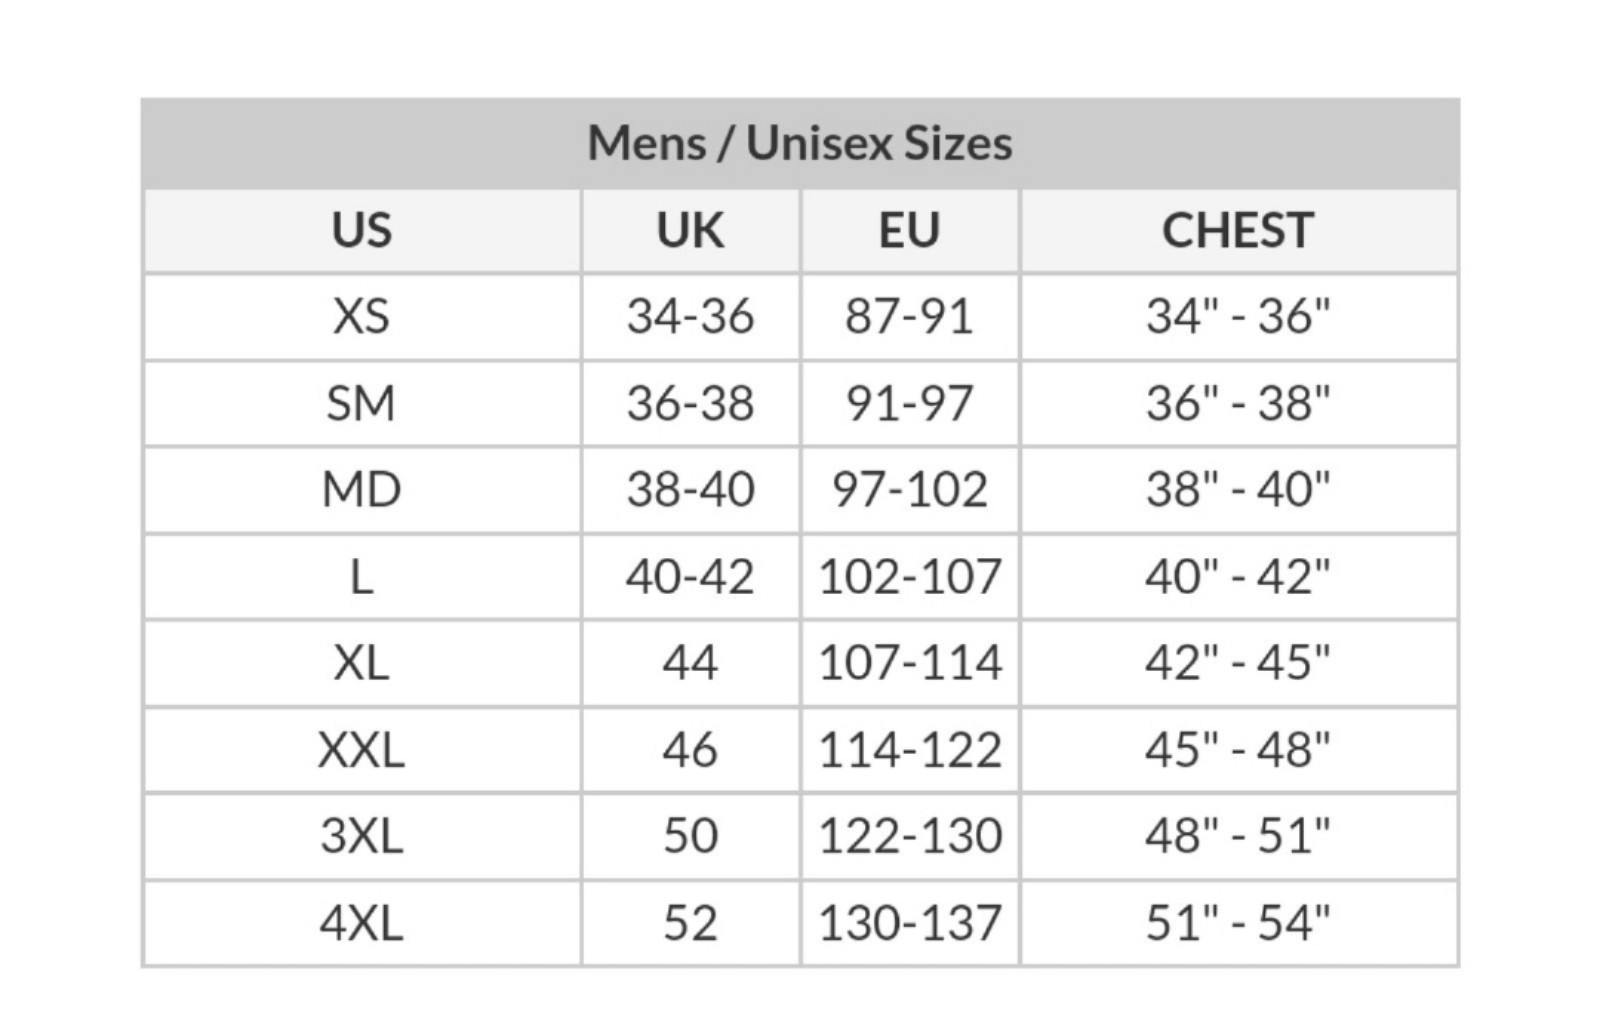The height and width of the screenshot is (1032, 1600).
Task: Select the US column header
Action: tap(362, 231)
